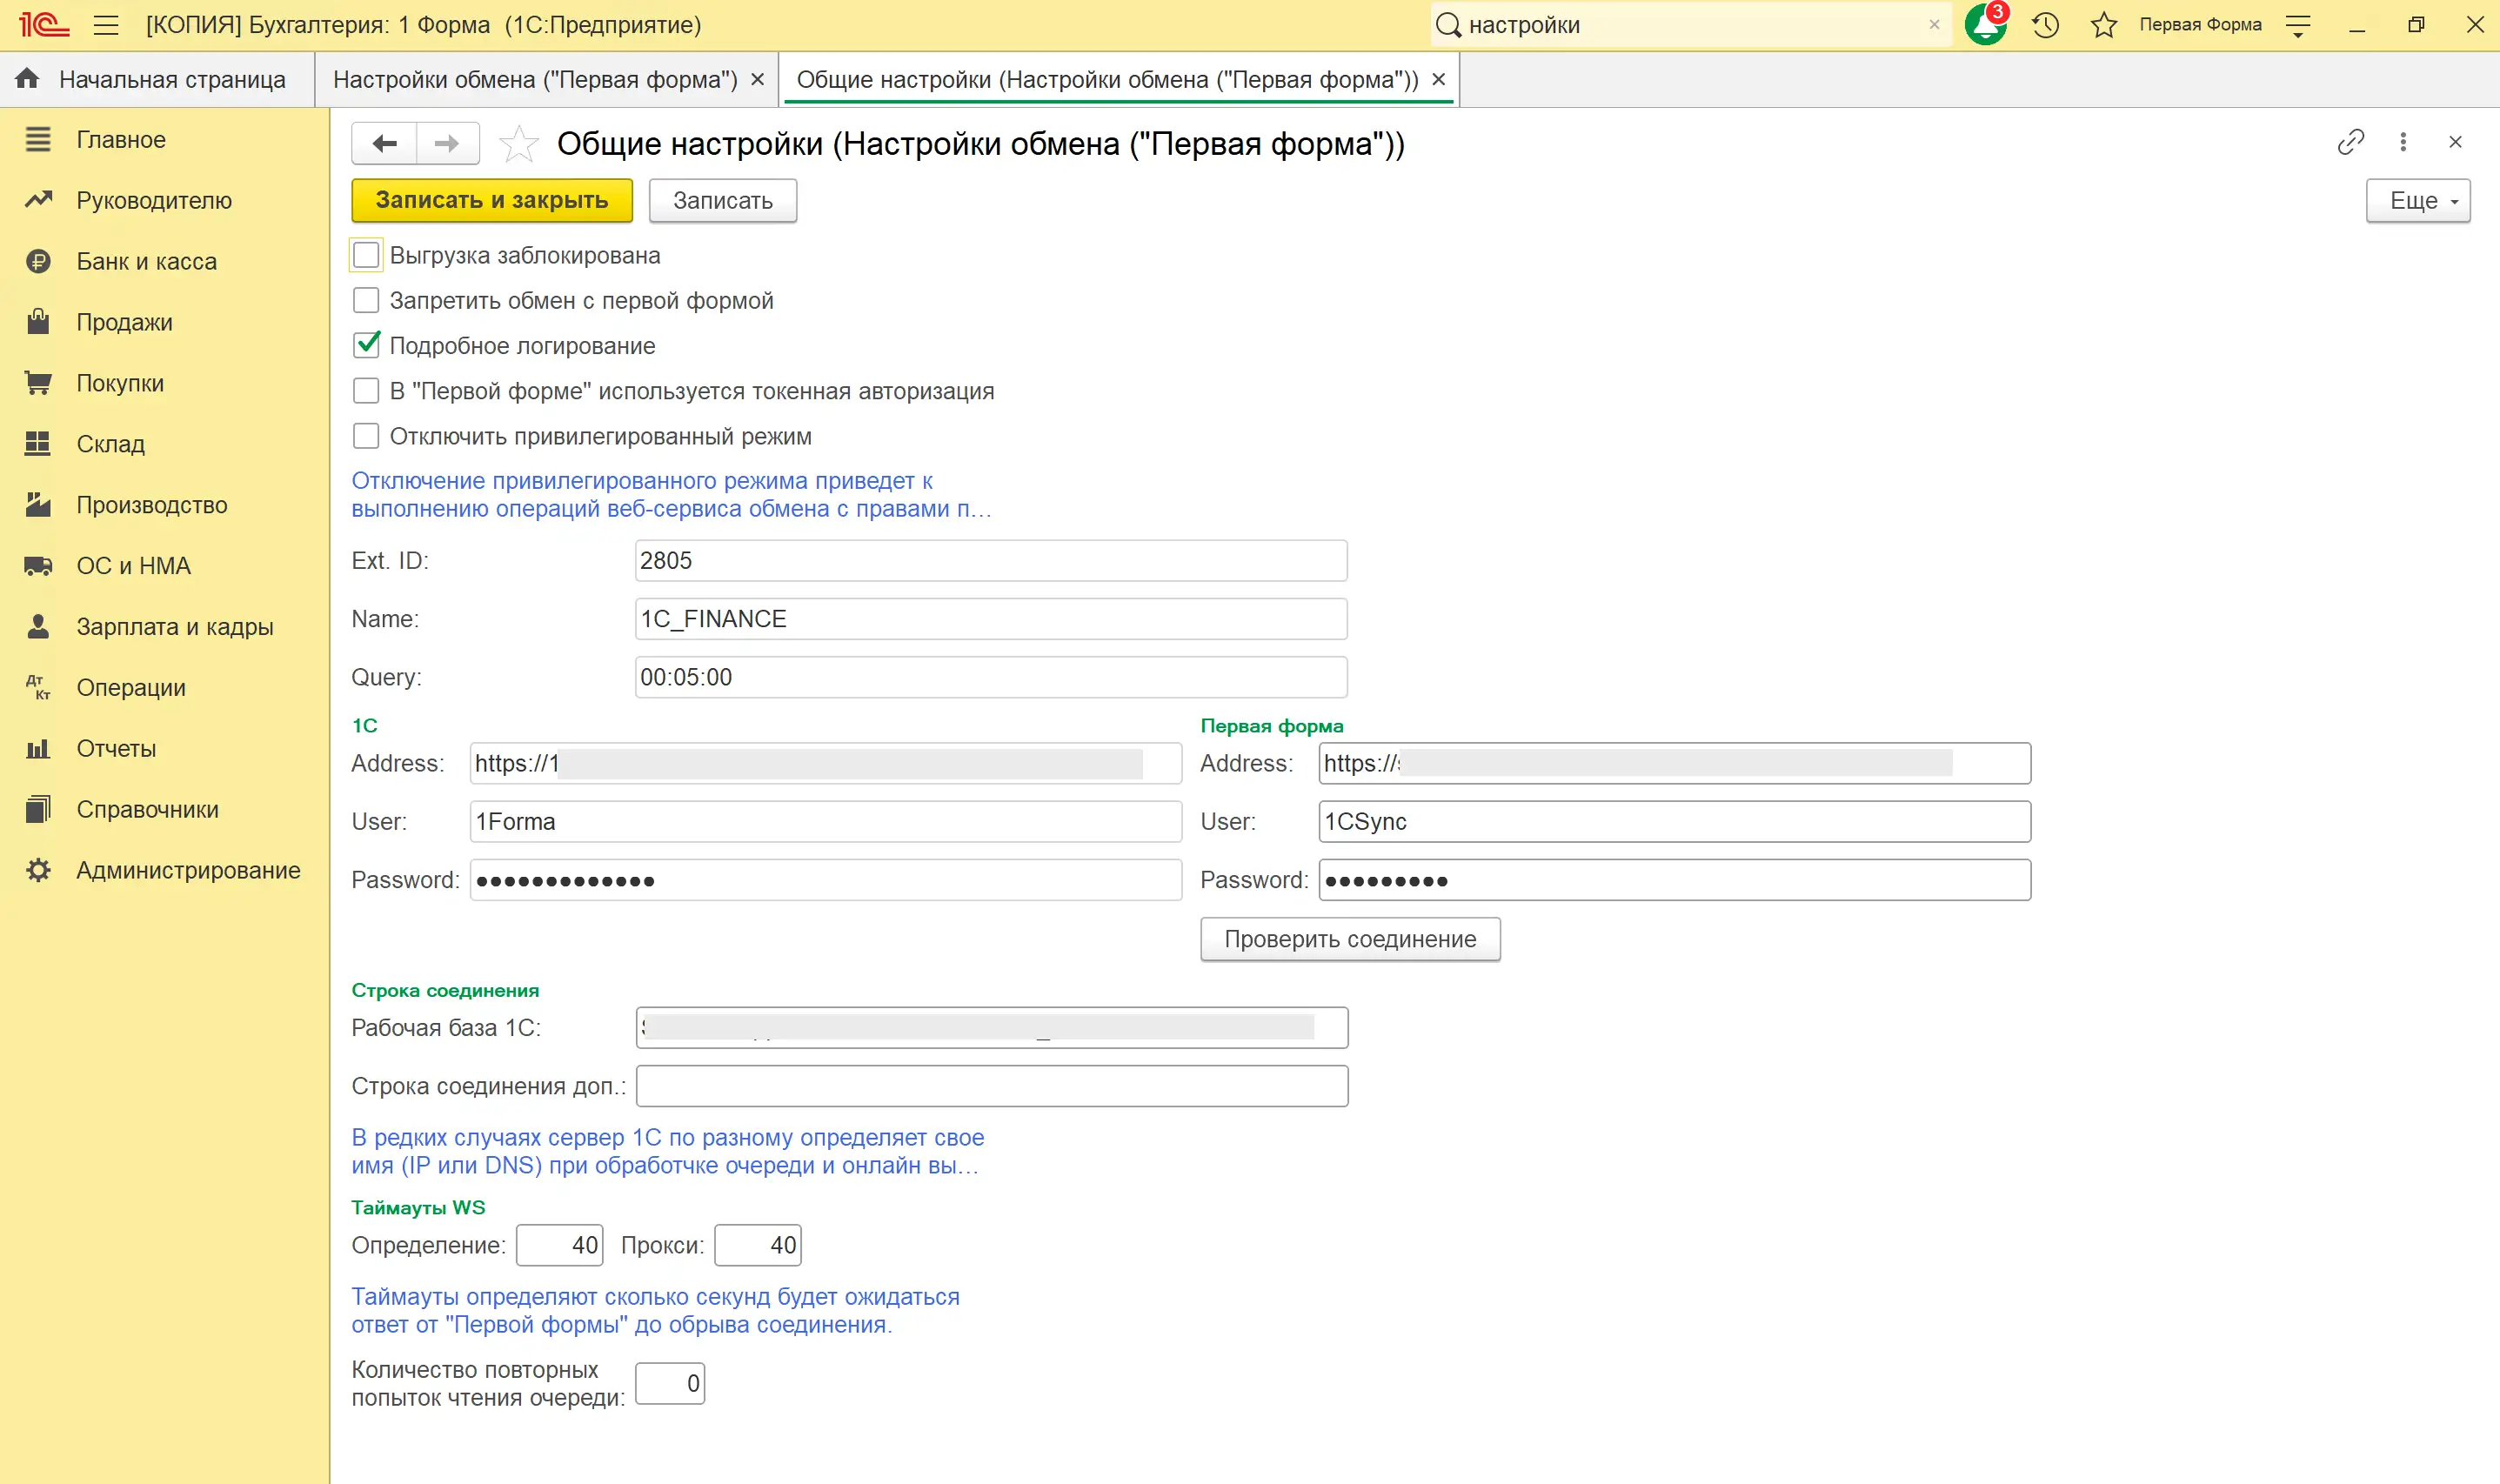This screenshot has width=2500, height=1484.
Task: Get link to this form
Action: pos(2350,142)
